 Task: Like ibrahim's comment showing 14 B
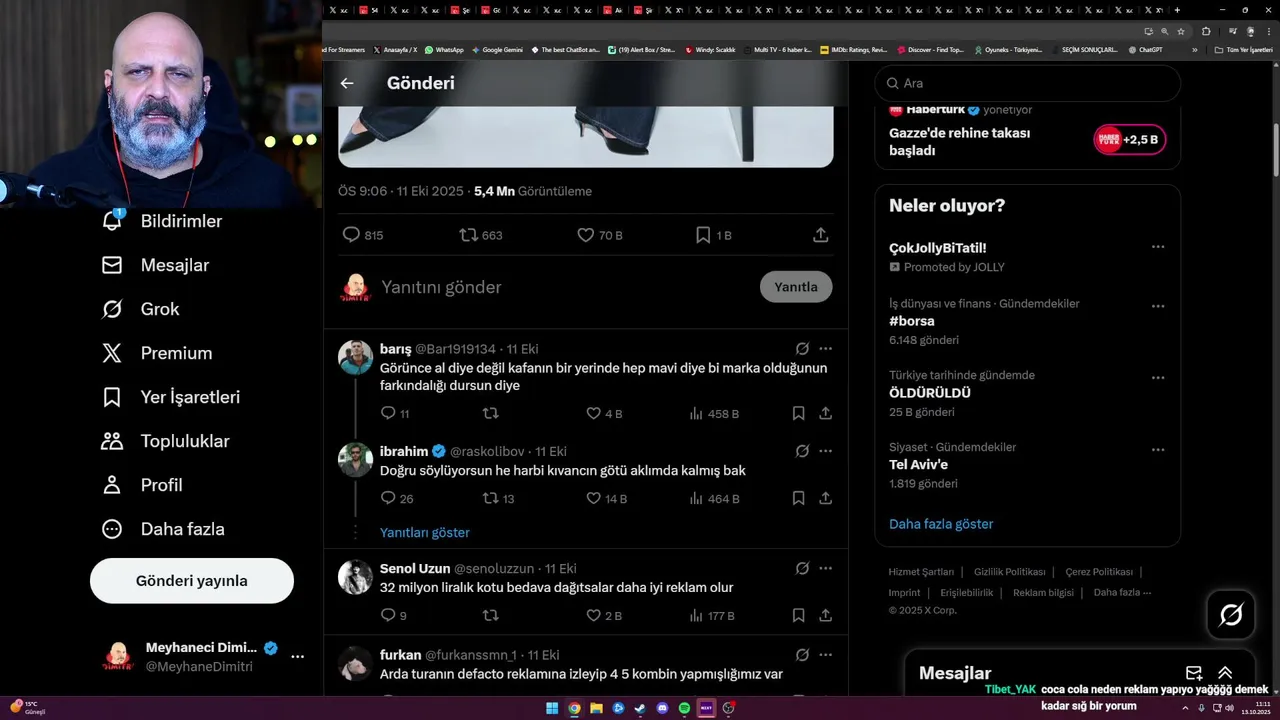tap(606, 498)
